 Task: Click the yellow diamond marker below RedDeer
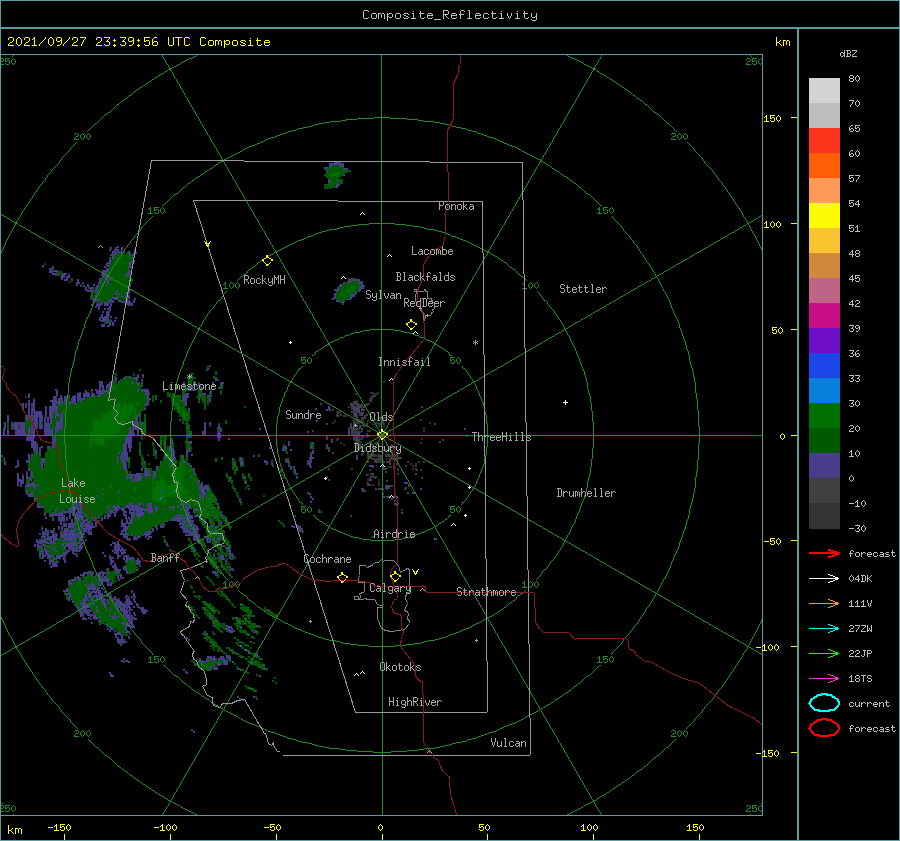412,325
